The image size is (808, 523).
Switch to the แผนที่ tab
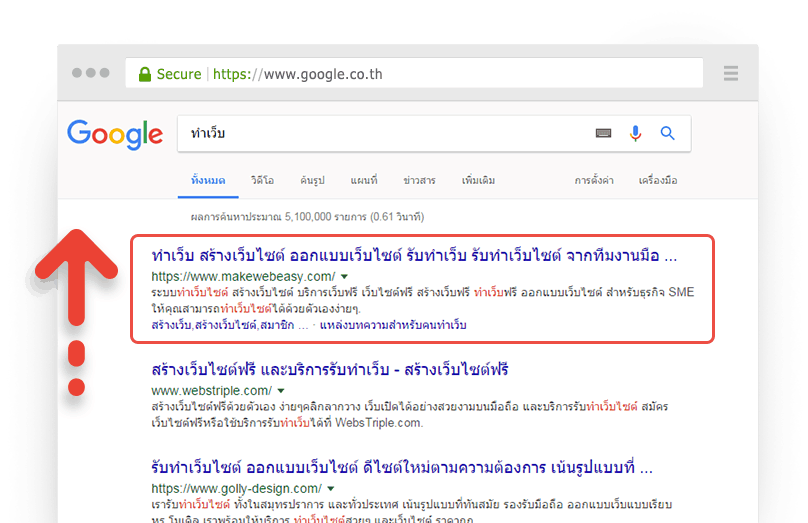pos(364,181)
